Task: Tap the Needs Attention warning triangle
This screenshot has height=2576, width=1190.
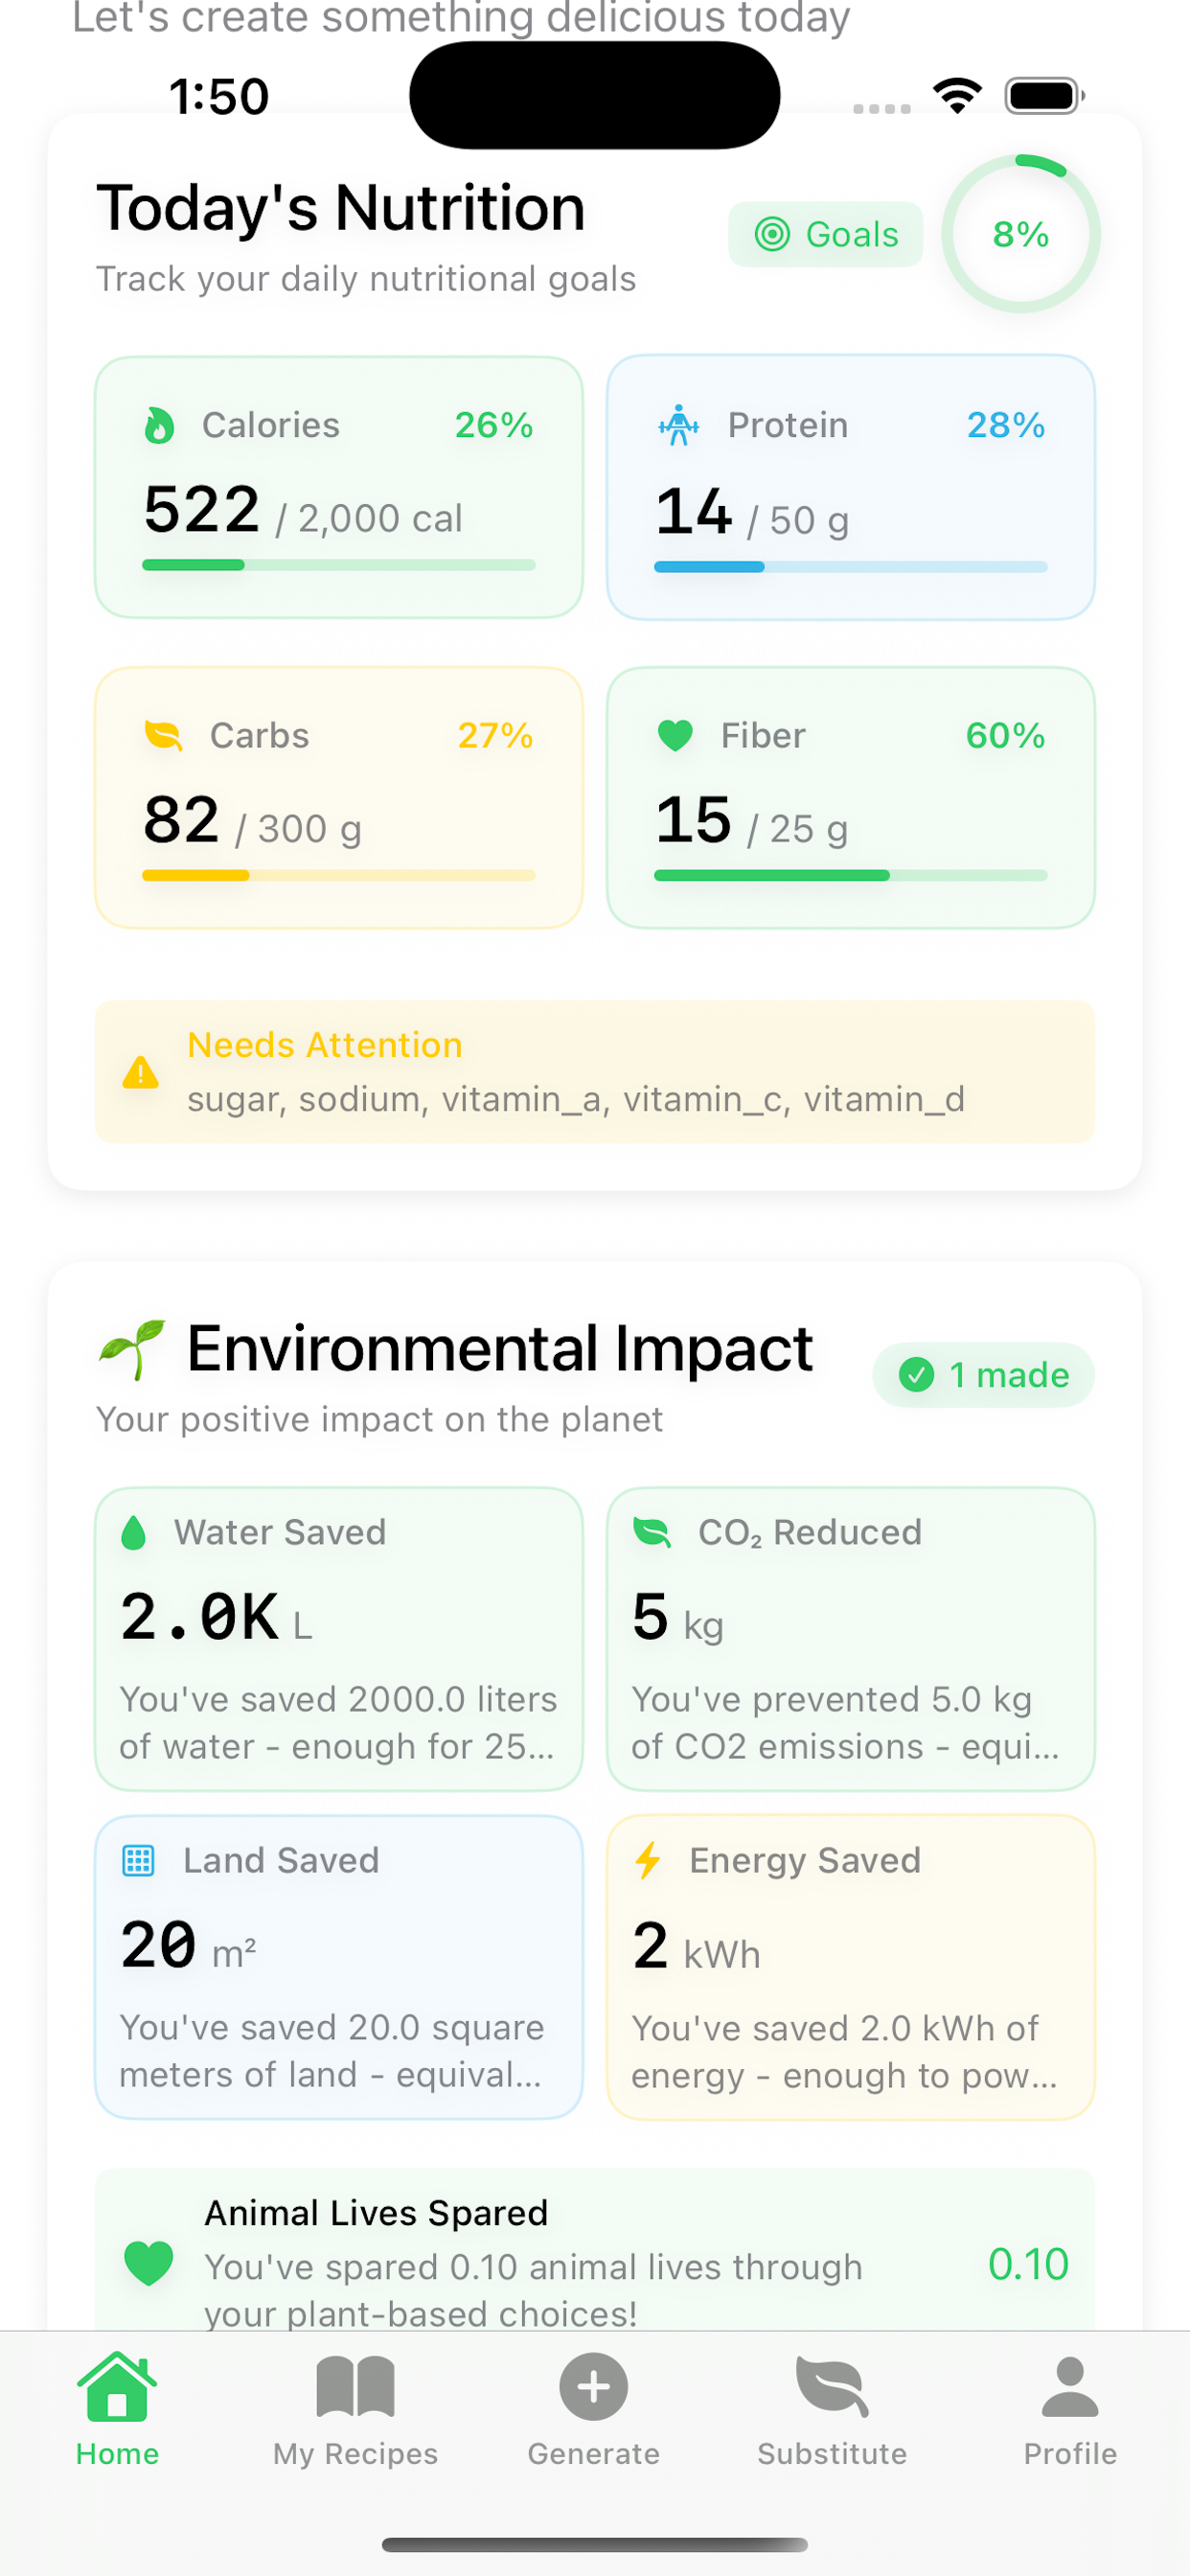Action: point(141,1072)
